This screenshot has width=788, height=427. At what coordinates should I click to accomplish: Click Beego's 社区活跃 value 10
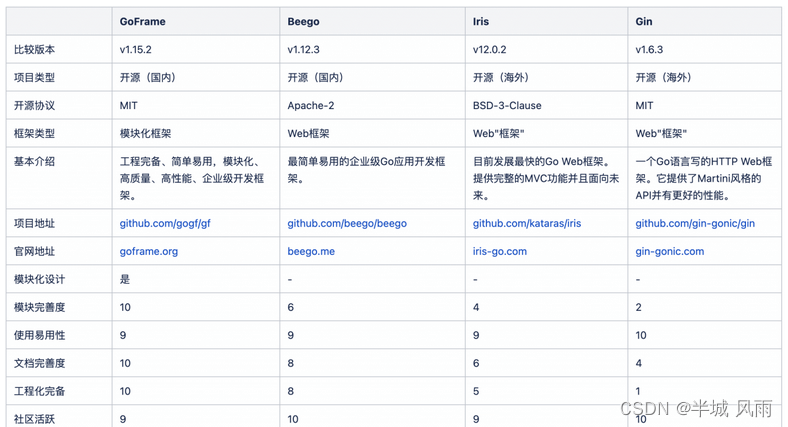click(293, 419)
